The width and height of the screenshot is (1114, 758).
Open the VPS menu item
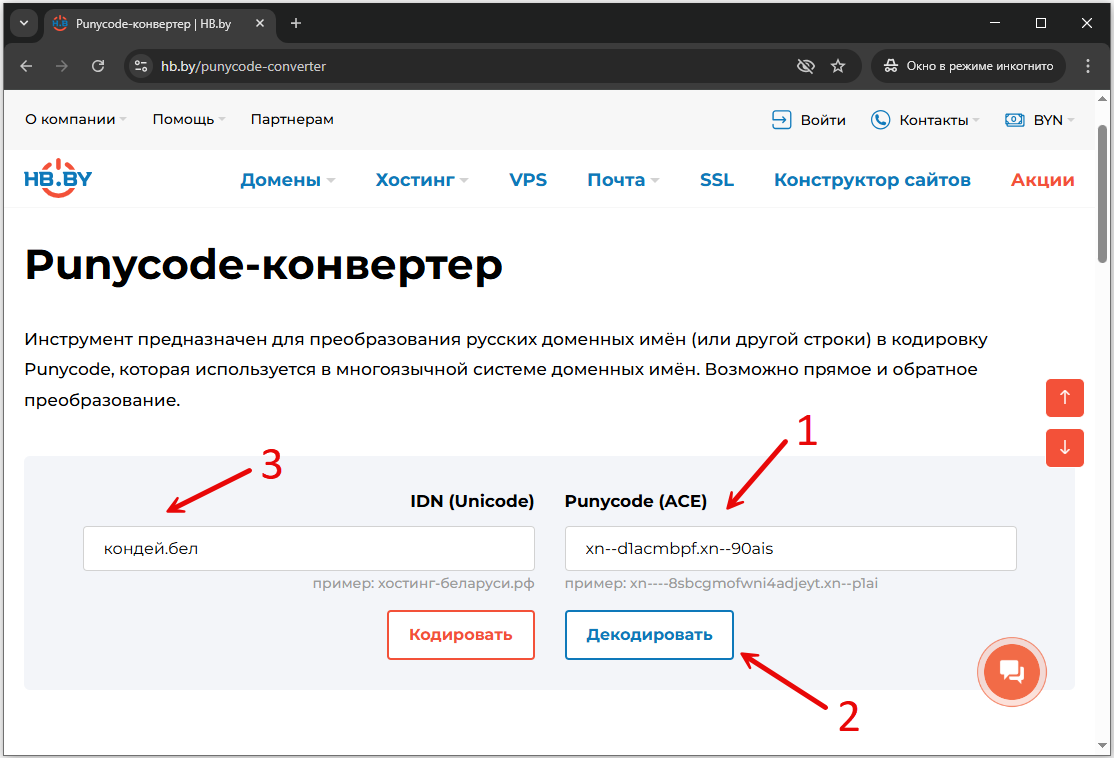click(x=528, y=180)
